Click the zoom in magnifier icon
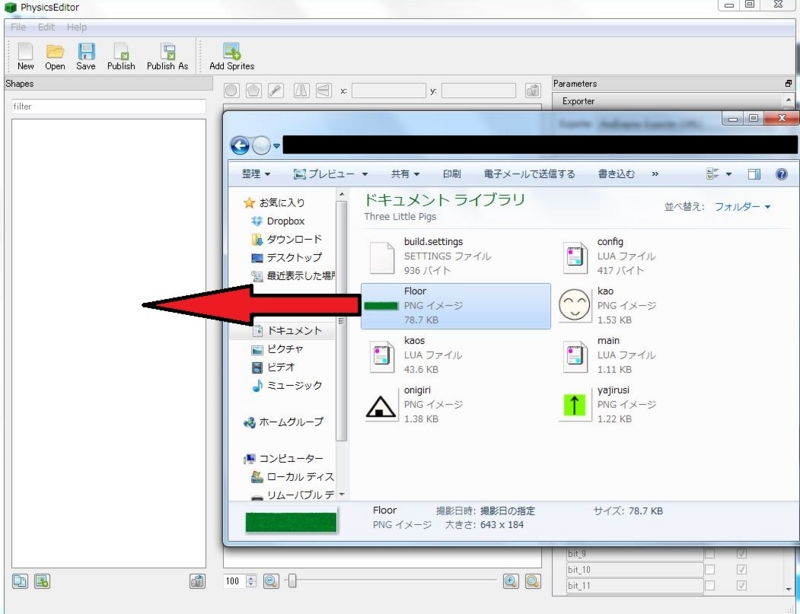This screenshot has width=800, height=614. point(511,581)
